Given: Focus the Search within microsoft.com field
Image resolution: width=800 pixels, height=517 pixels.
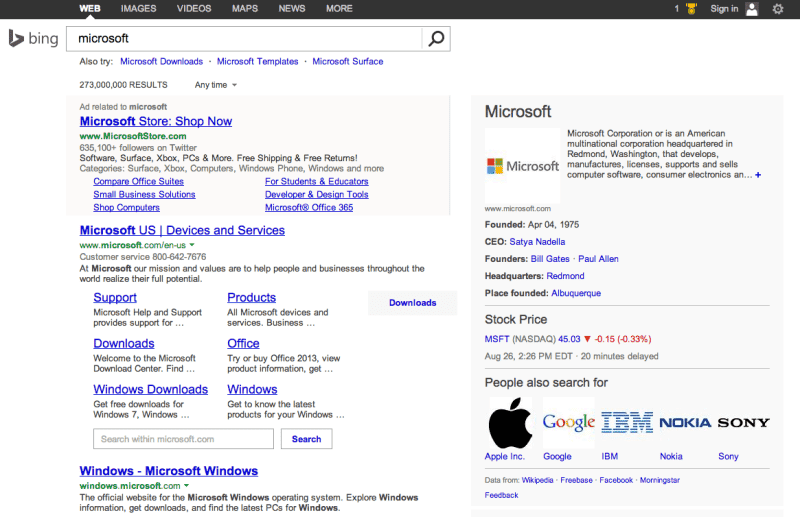Looking at the screenshot, I should coord(183,439).
